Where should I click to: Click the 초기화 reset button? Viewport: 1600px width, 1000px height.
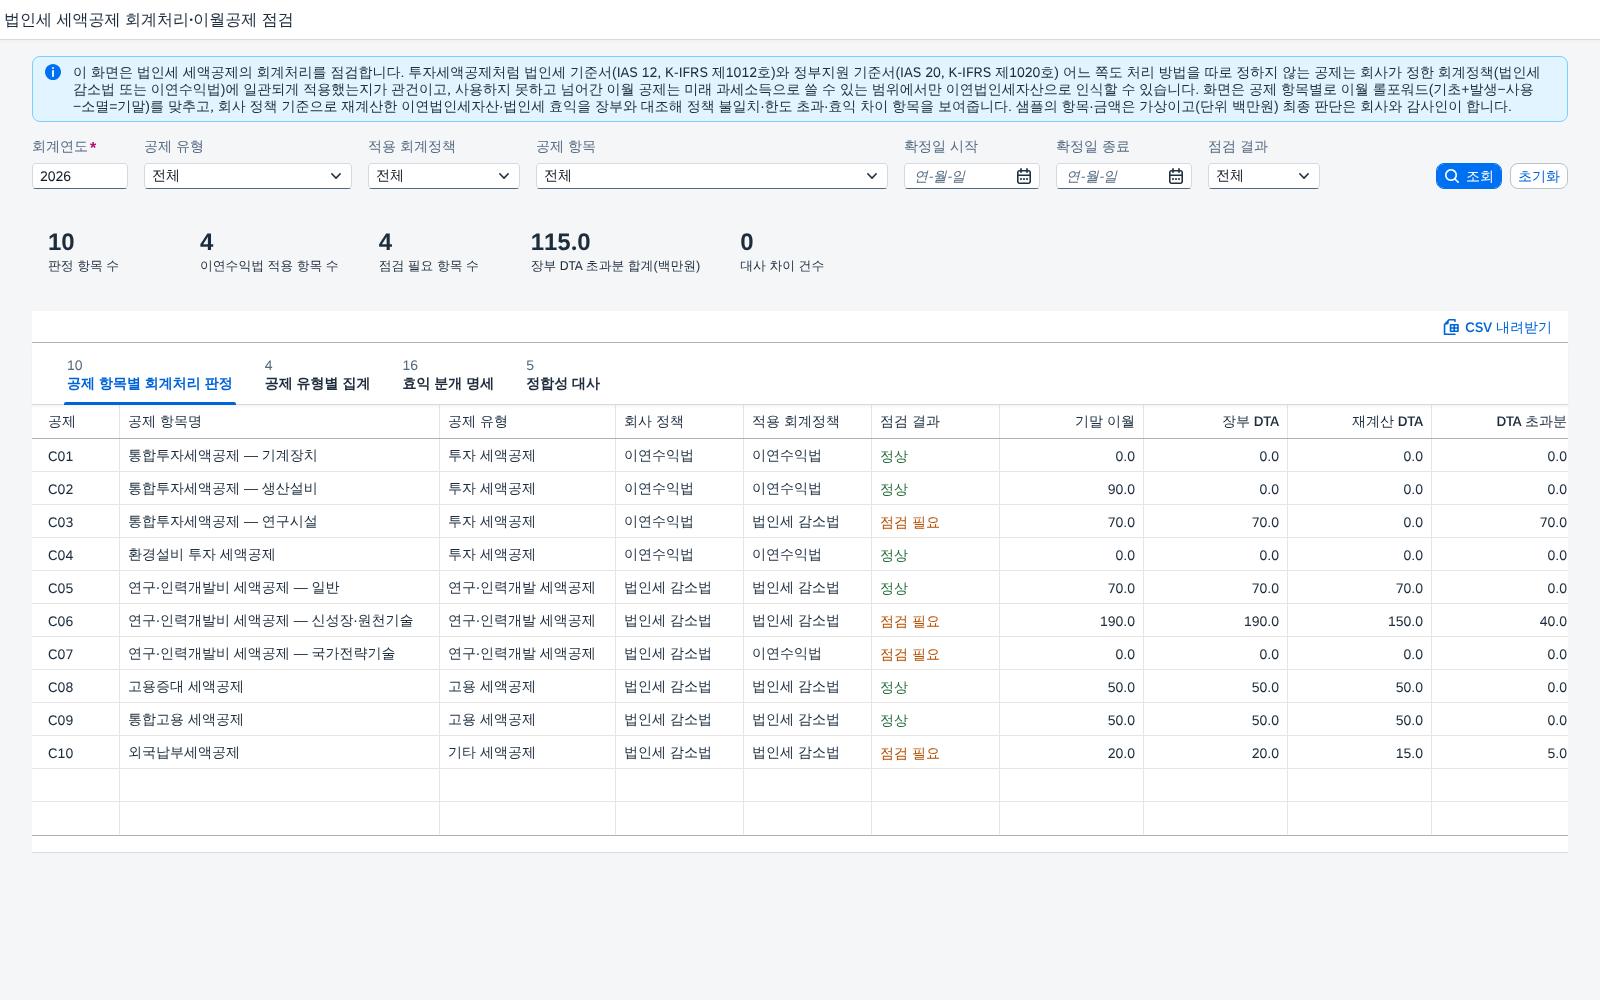click(x=1538, y=176)
